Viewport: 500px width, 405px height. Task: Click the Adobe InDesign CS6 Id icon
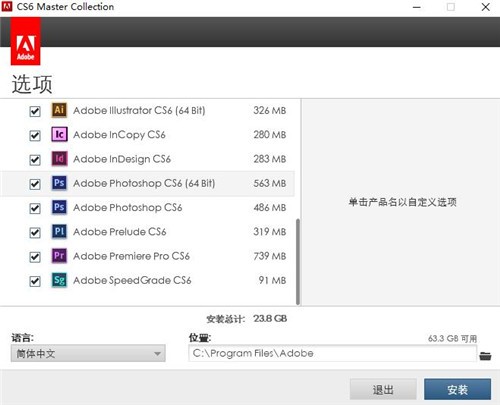click(x=59, y=159)
